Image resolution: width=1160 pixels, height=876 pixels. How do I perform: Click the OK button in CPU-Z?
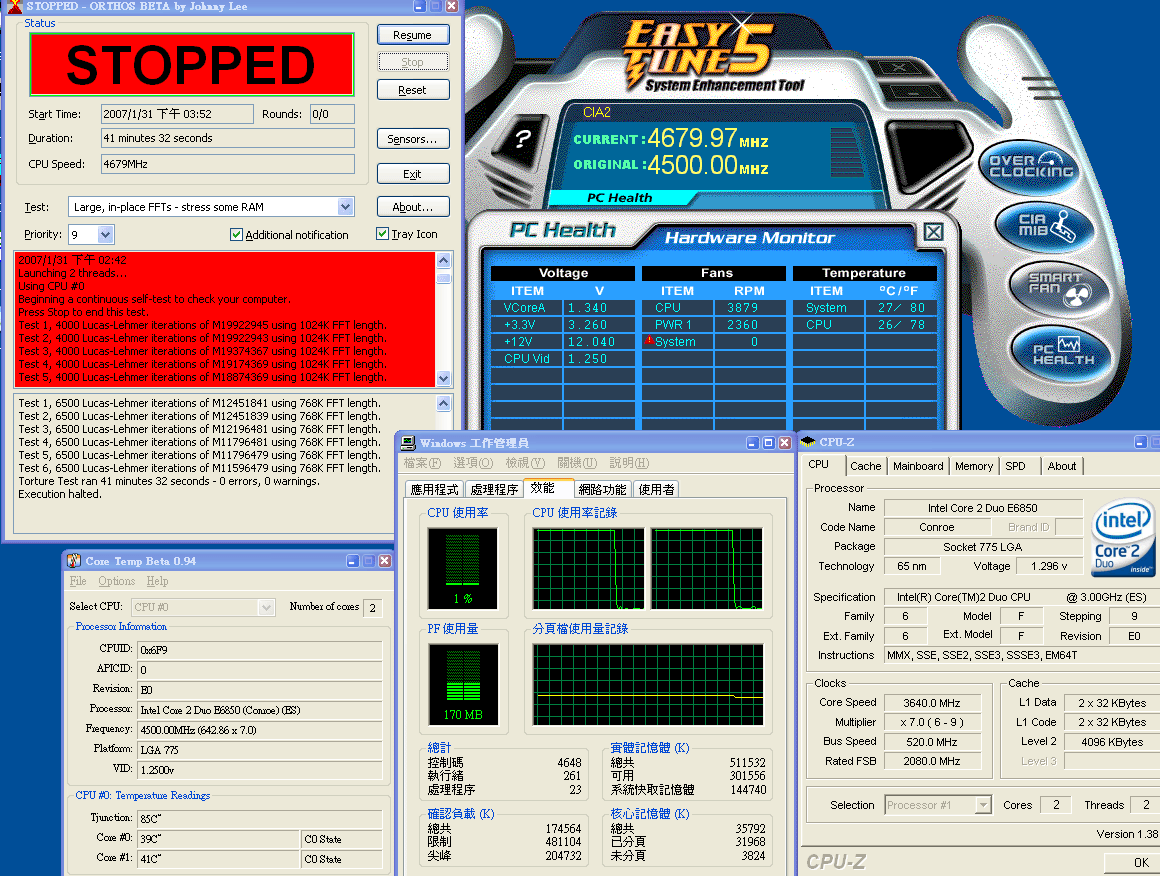(x=1142, y=863)
